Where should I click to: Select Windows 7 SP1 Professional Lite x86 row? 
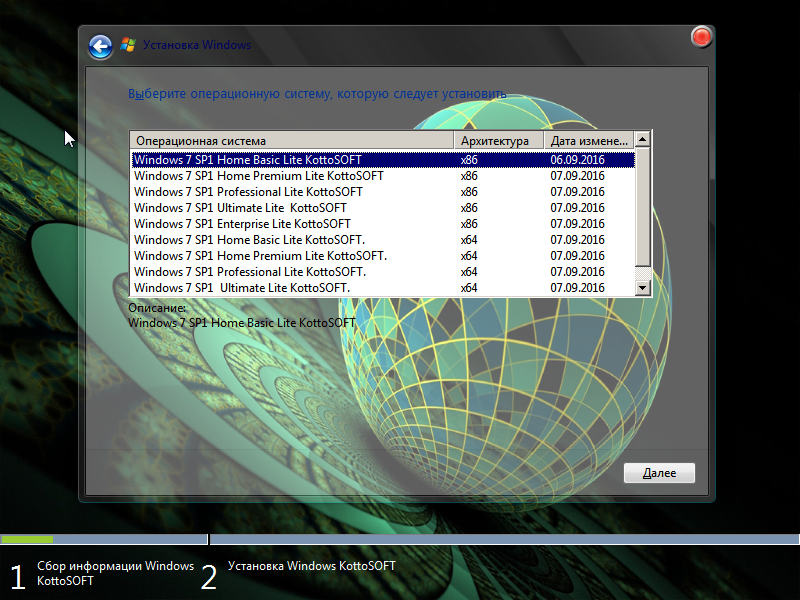(x=383, y=192)
